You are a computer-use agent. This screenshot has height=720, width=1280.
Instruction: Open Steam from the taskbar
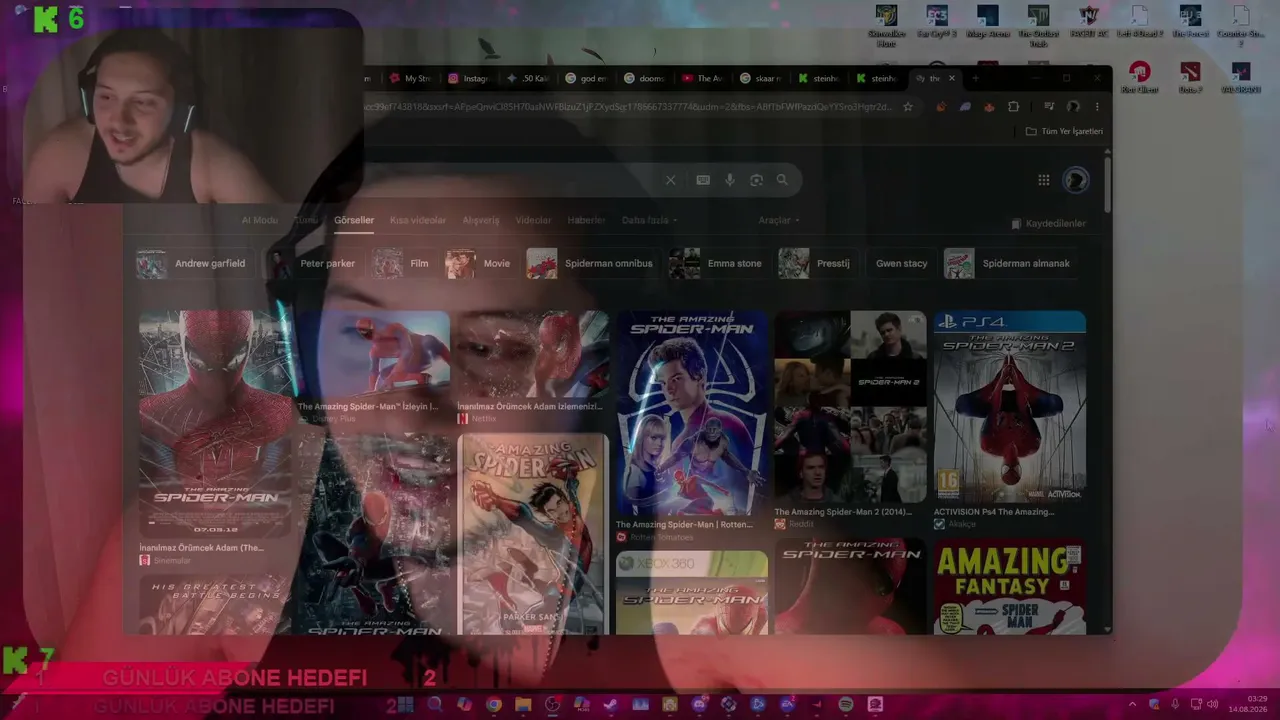coord(610,705)
